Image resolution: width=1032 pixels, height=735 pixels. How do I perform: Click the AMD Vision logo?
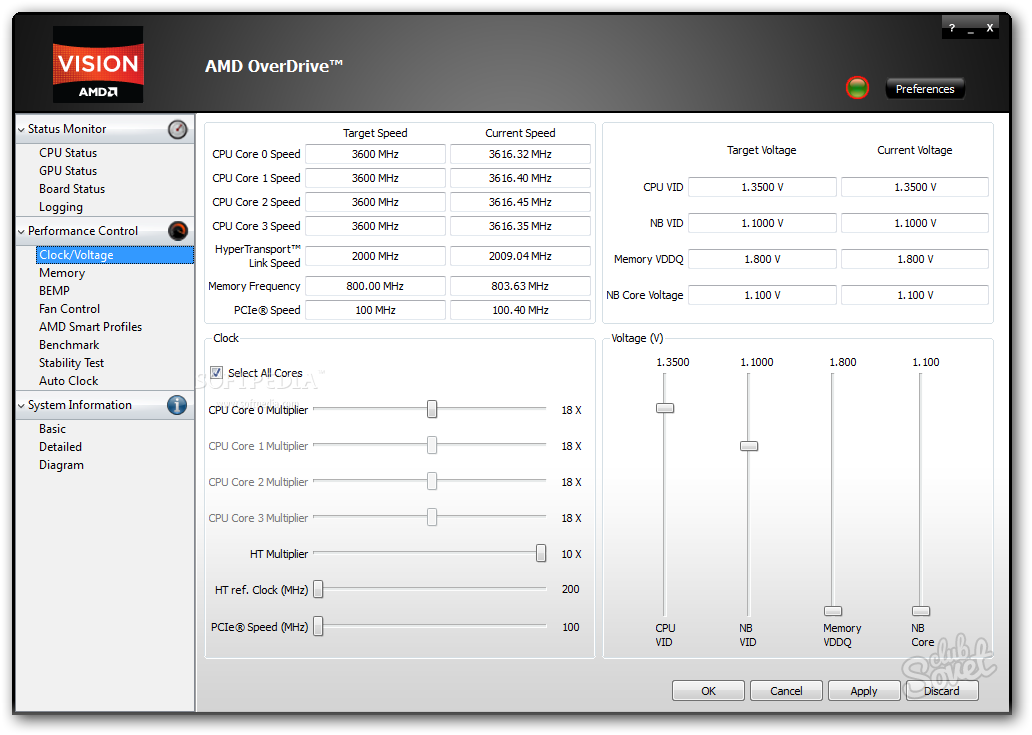coord(98,64)
